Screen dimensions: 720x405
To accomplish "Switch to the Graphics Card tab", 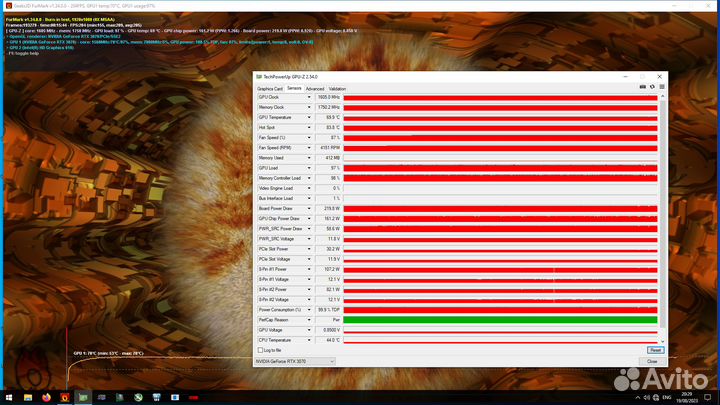I will pyautogui.click(x=270, y=89).
